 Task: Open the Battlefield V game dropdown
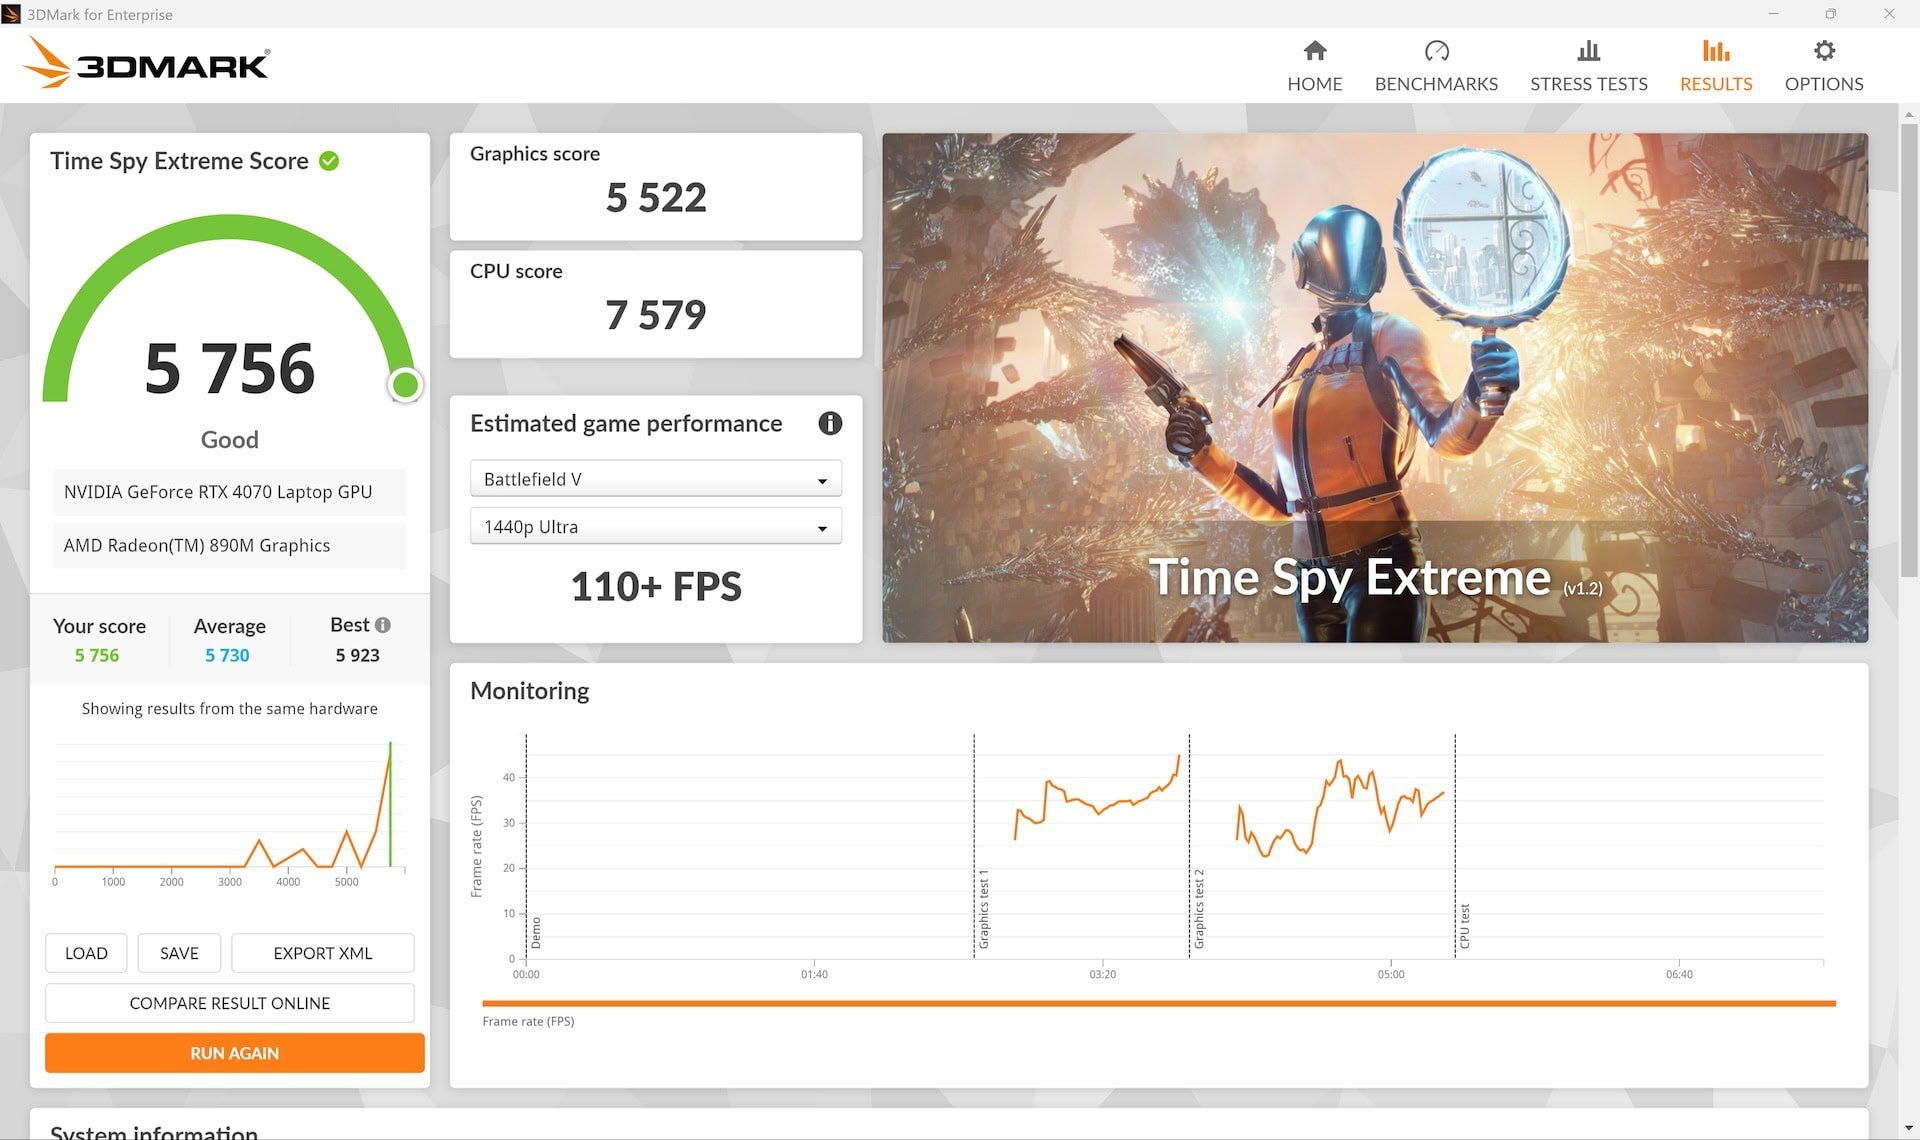click(x=655, y=479)
